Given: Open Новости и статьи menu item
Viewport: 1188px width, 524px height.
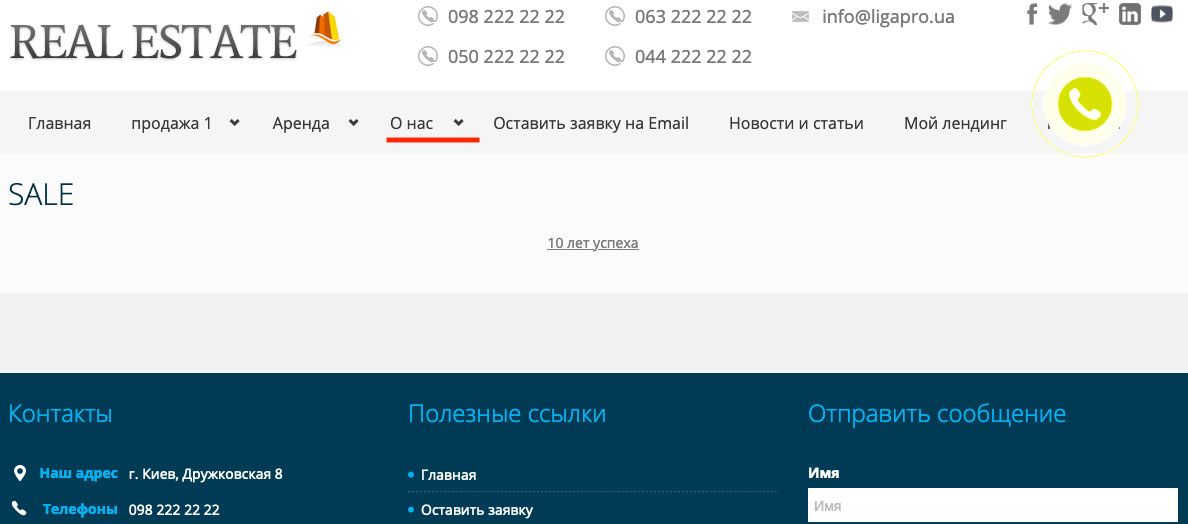Looking at the screenshot, I should pyautogui.click(x=796, y=124).
